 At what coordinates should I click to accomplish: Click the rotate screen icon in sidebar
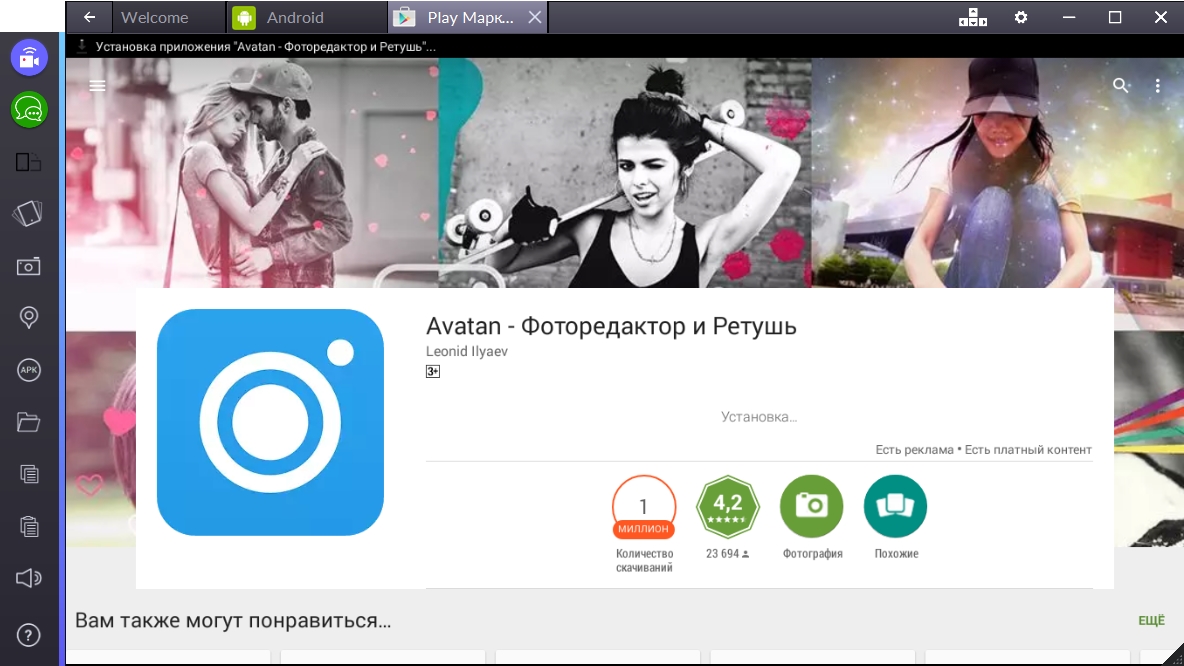click(x=29, y=213)
